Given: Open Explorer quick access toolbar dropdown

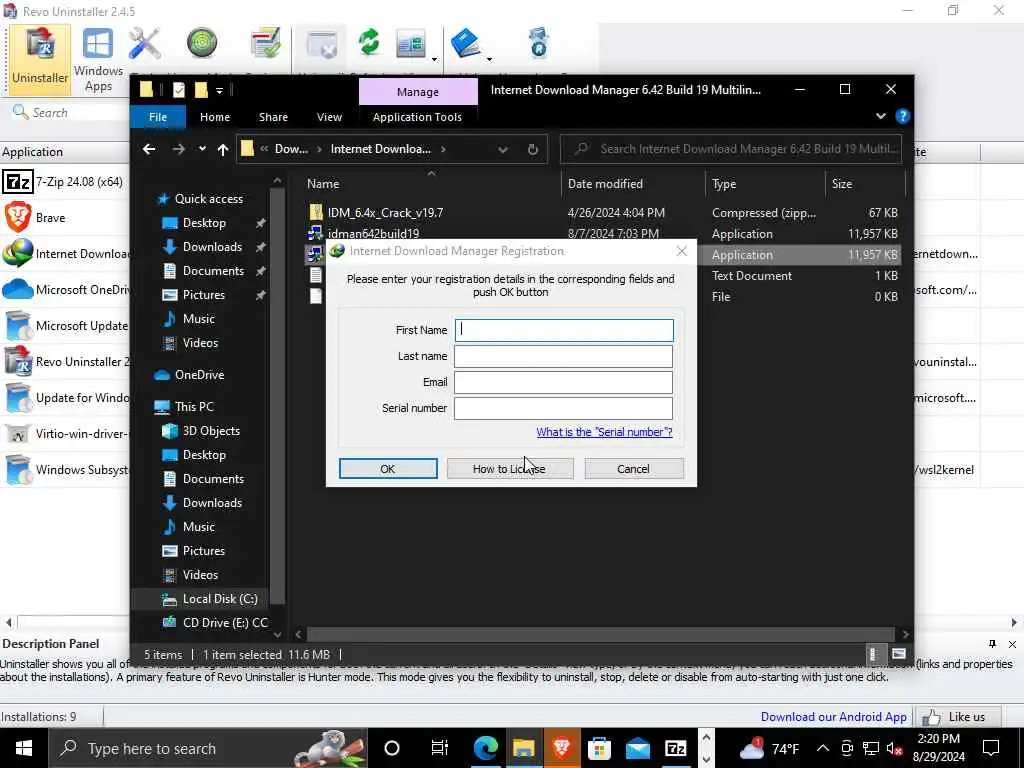Looking at the screenshot, I should [219, 90].
